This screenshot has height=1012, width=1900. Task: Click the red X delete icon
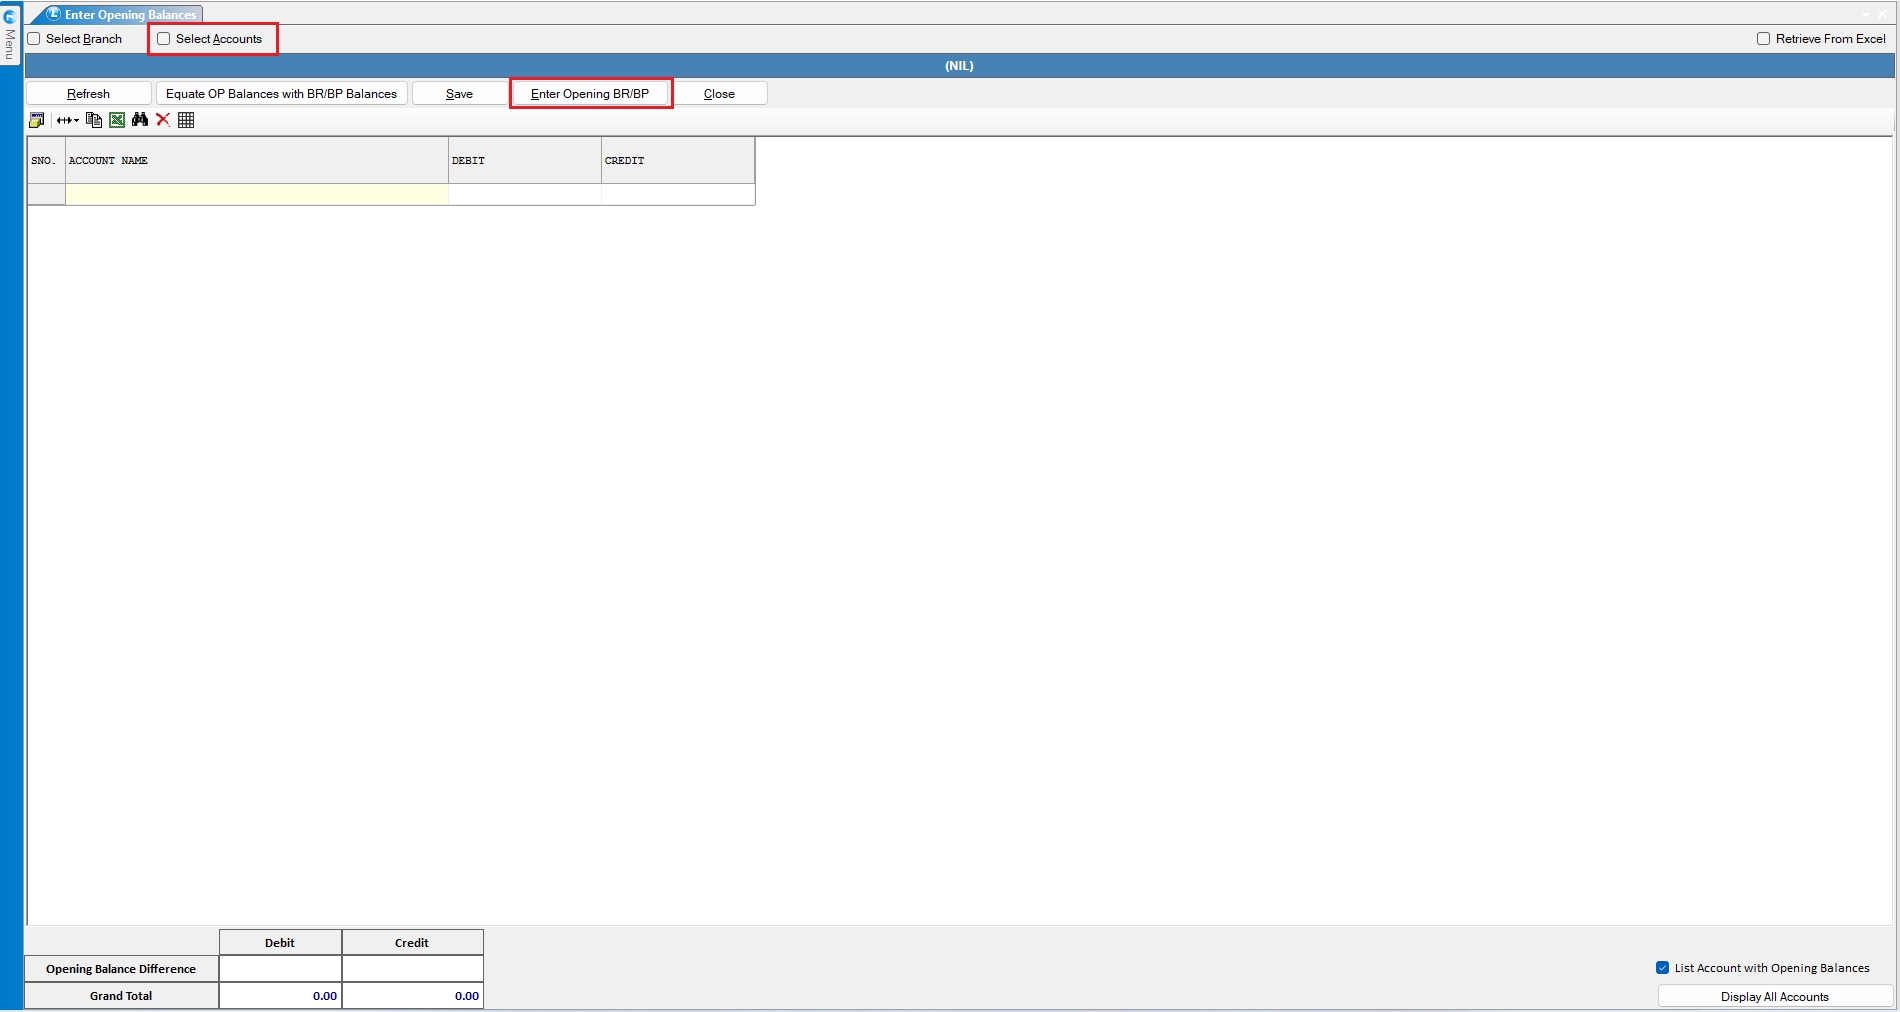[x=163, y=120]
